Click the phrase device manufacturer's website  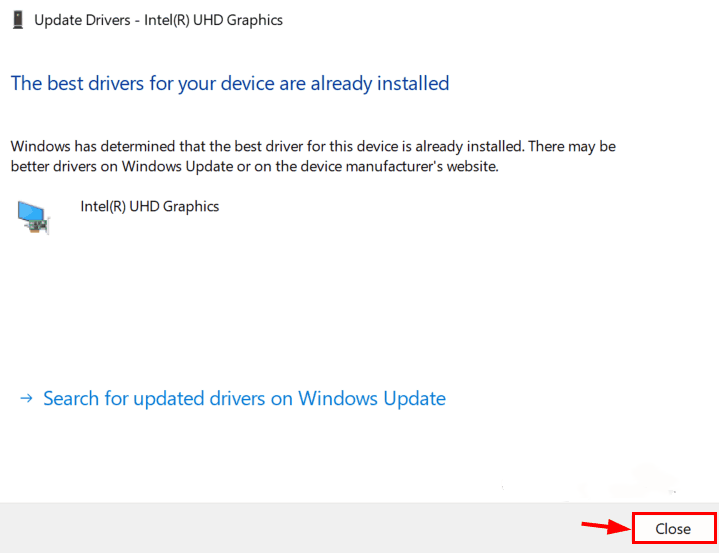[x=405, y=166]
